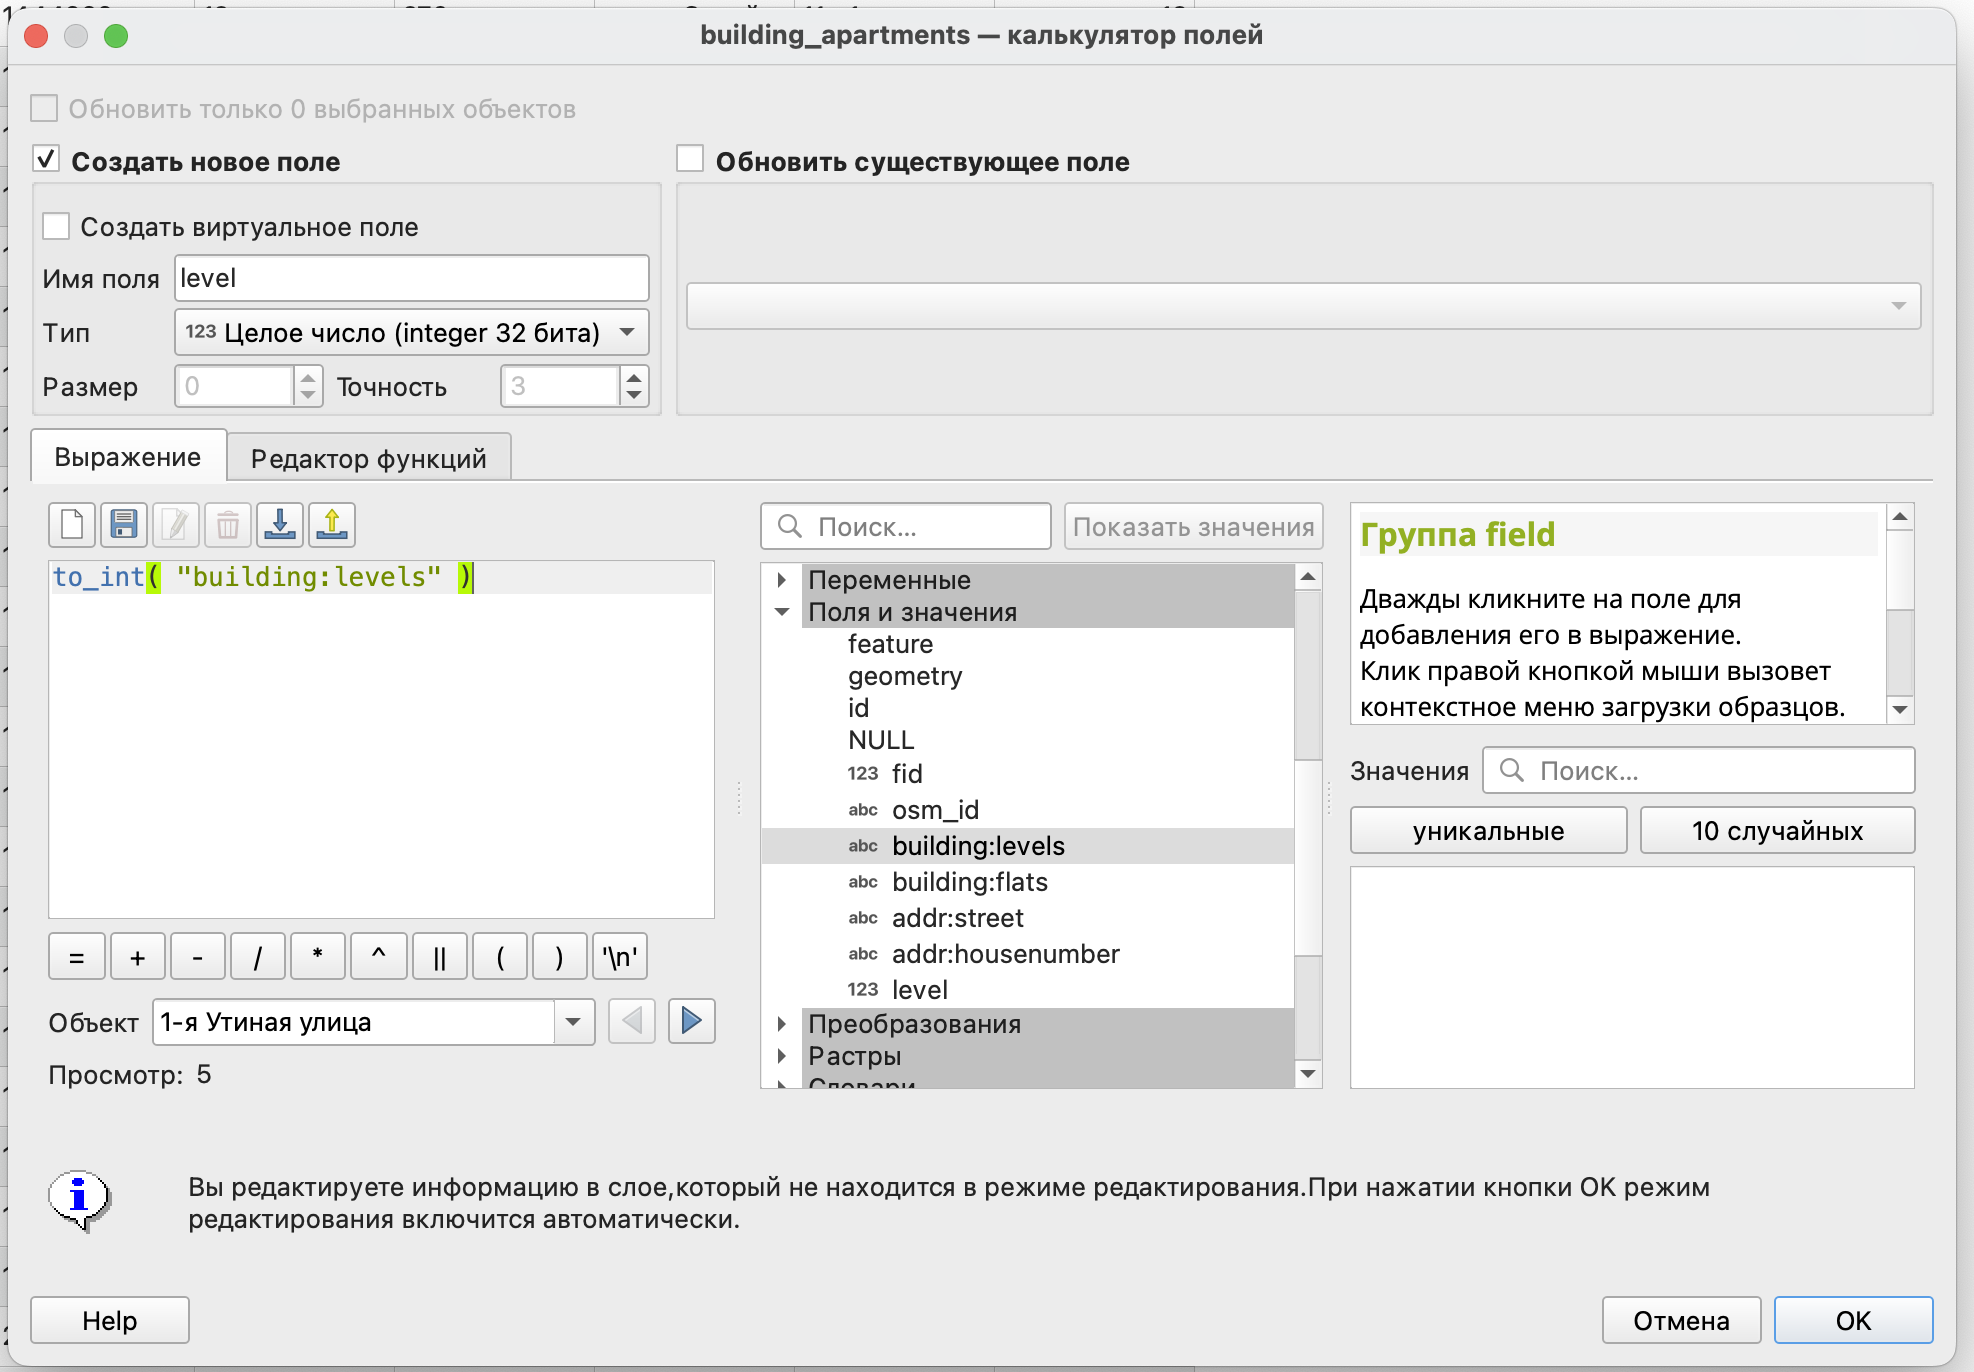Image resolution: width=1974 pixels, height=1372 pixels.
Task: Click the save expression floppy icon
Action: coord(124,525)
